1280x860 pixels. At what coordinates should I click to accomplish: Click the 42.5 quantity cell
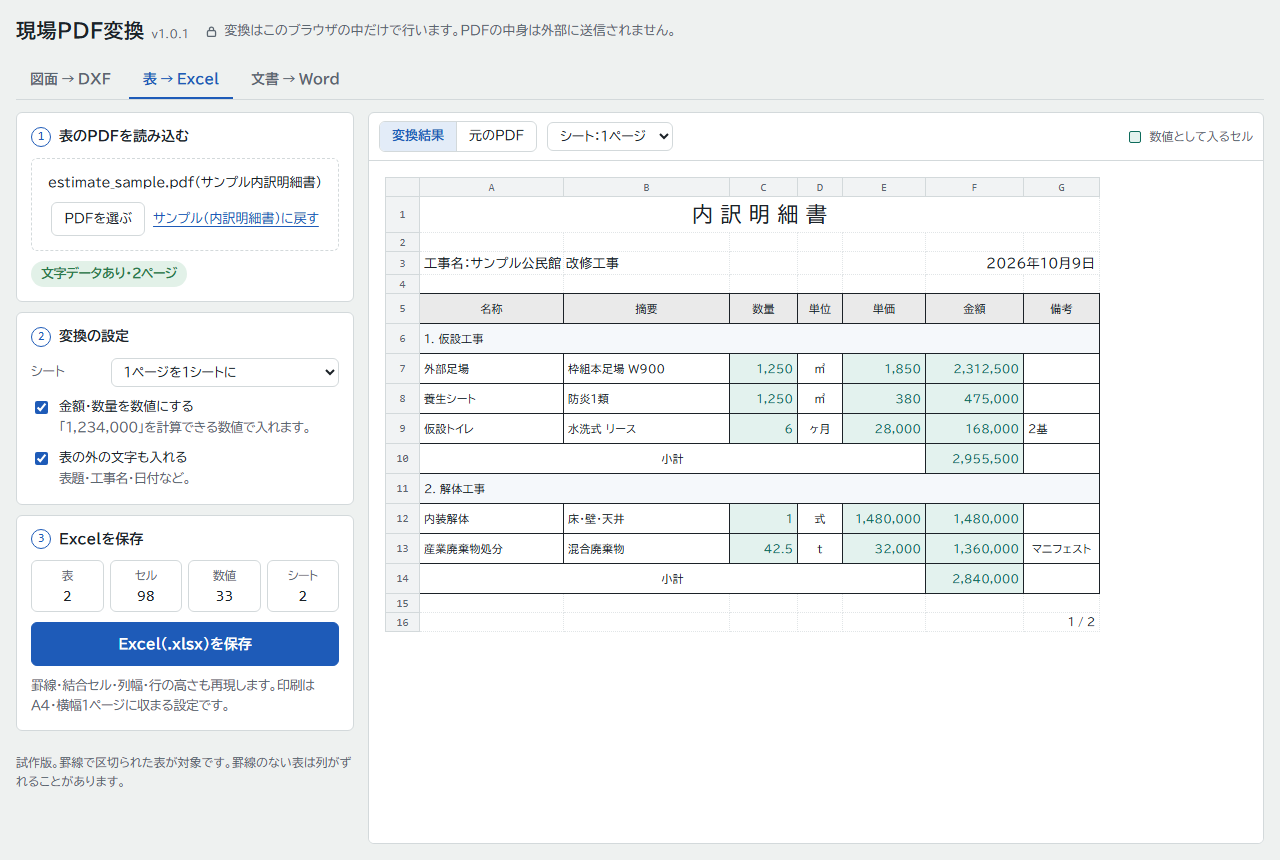[x=763, y=549]
